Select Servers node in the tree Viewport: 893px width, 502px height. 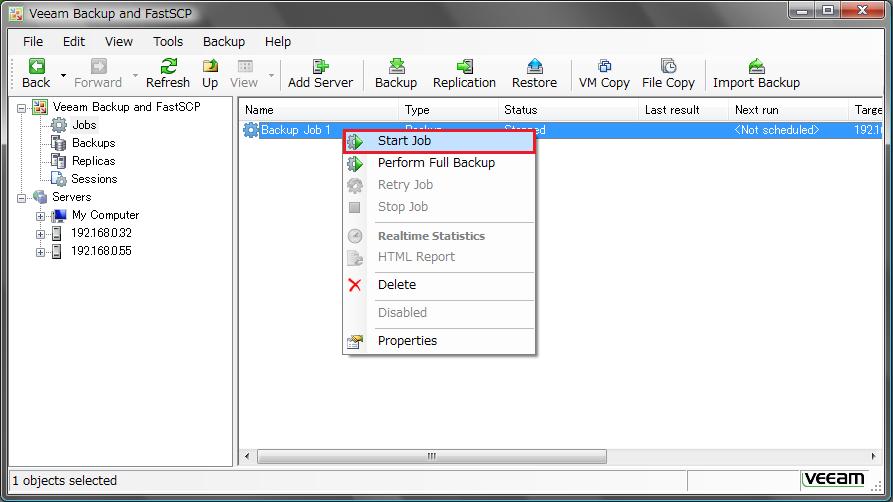click(x=72, y=197)
